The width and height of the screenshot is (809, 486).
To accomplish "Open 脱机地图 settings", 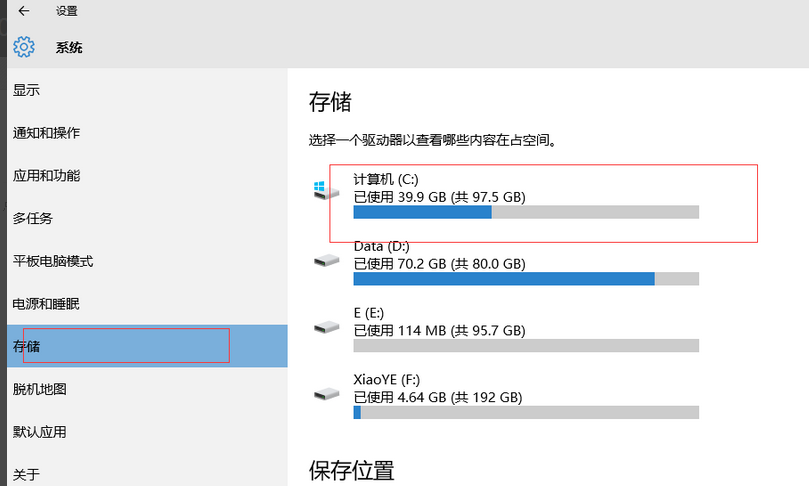I will pyautogui.click(x=40, y=389).
